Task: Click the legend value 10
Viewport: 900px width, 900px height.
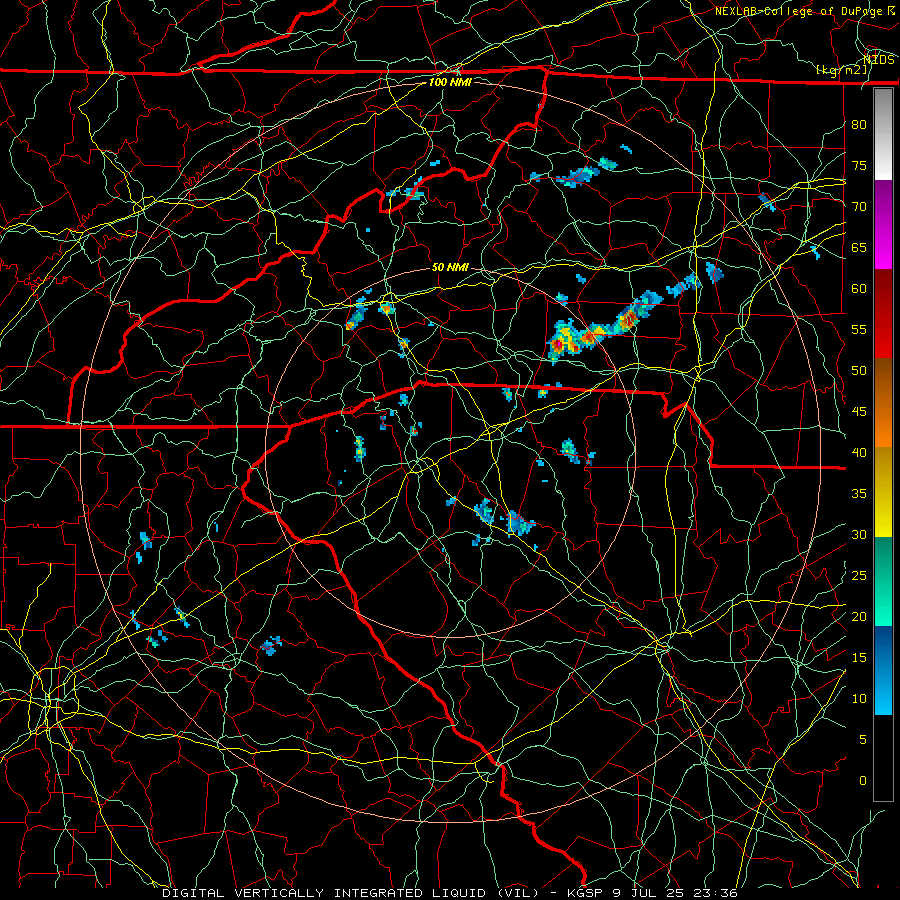Action: click(x=859, y=699)
